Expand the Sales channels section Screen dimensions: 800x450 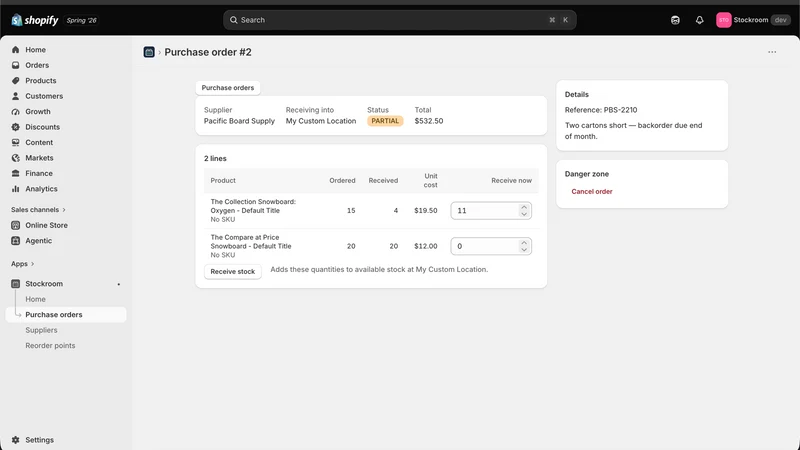38,210
